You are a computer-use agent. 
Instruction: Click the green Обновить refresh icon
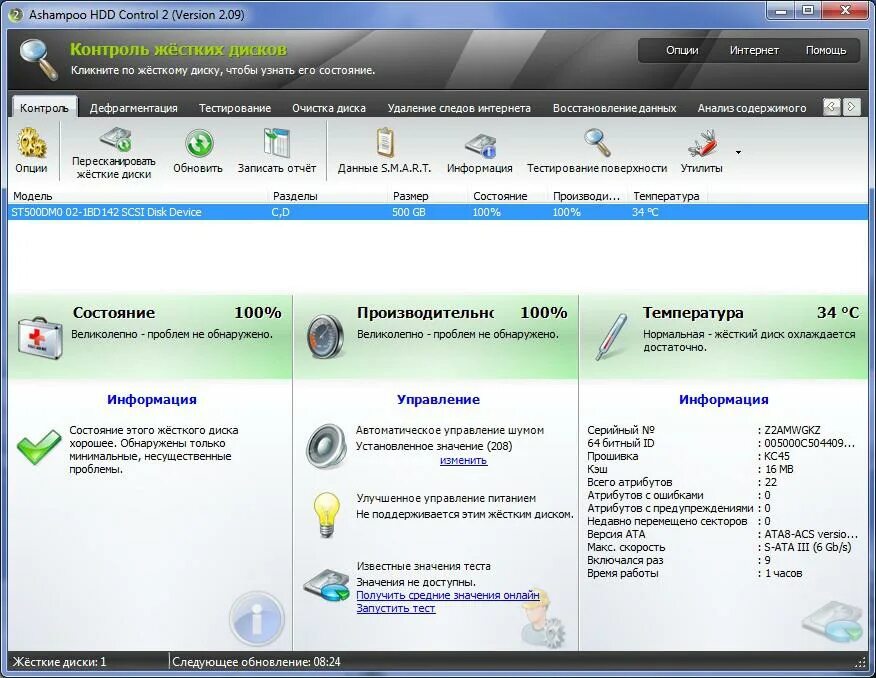click(199, 143)
